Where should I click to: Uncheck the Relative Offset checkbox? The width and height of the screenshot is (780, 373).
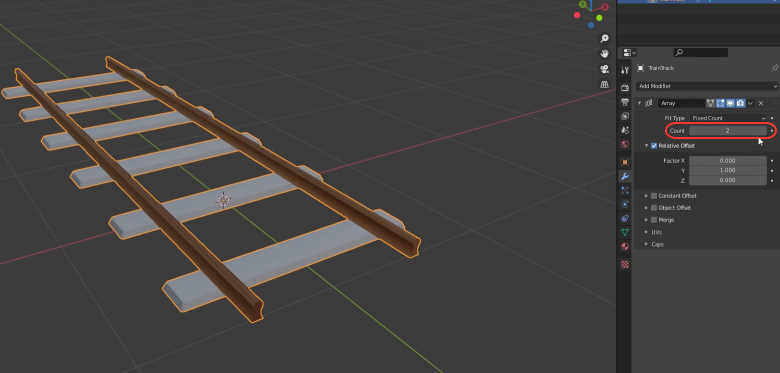[654, 146]
